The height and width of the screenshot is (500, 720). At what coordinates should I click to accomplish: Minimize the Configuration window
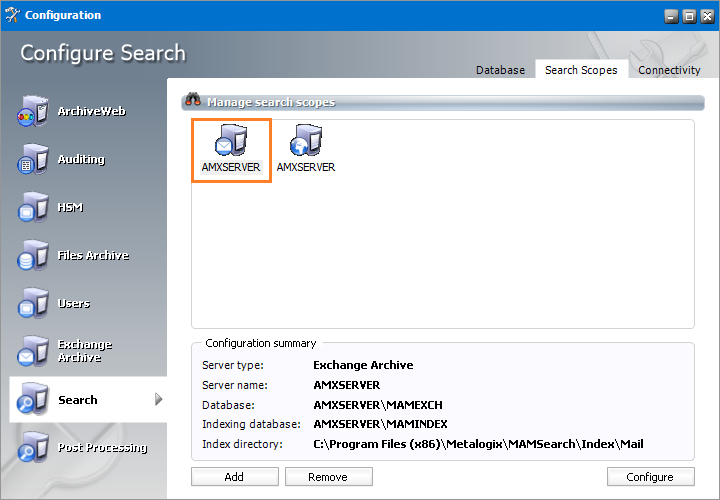pyautogui.click(x=671, y=17)
